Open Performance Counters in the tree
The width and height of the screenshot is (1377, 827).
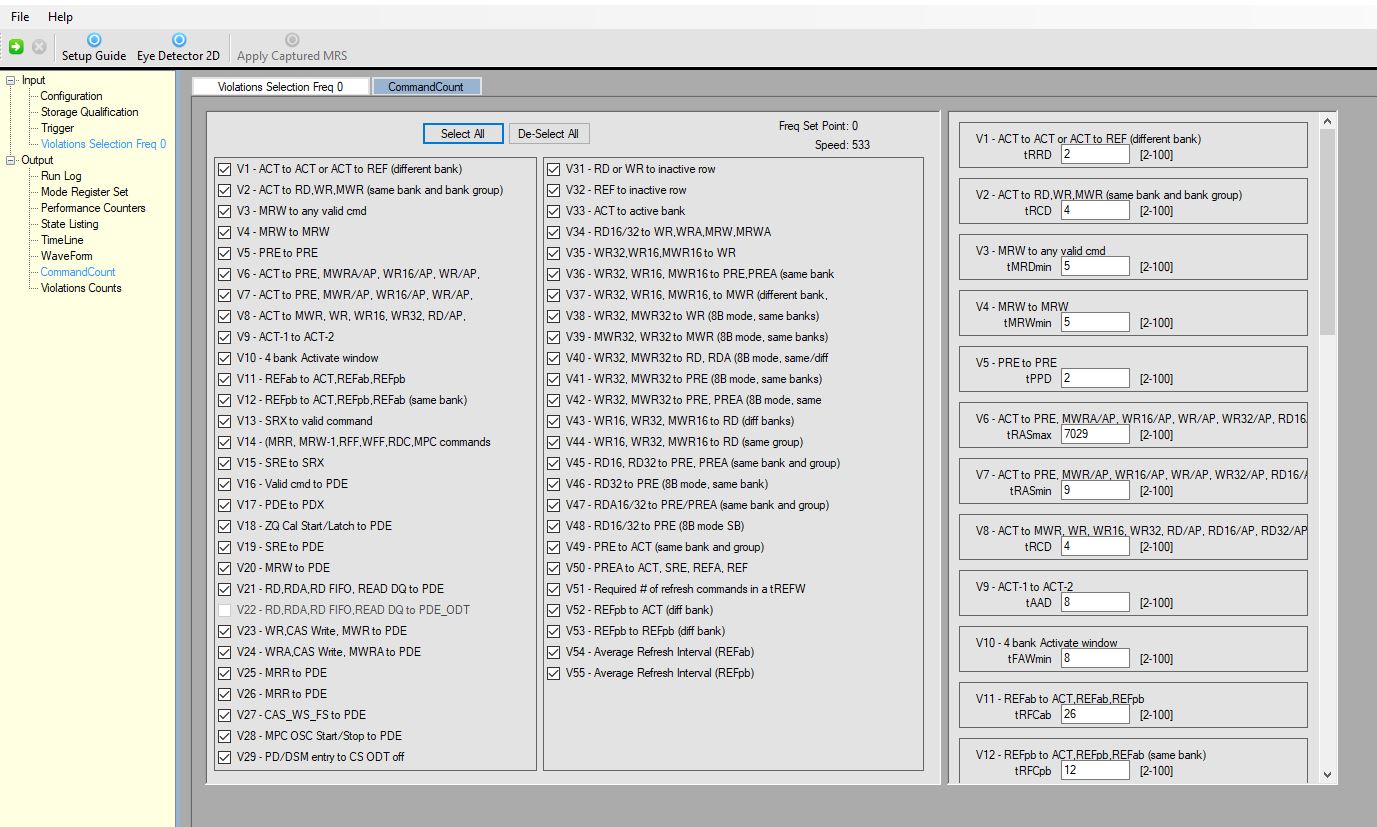(x=93, y=208)
